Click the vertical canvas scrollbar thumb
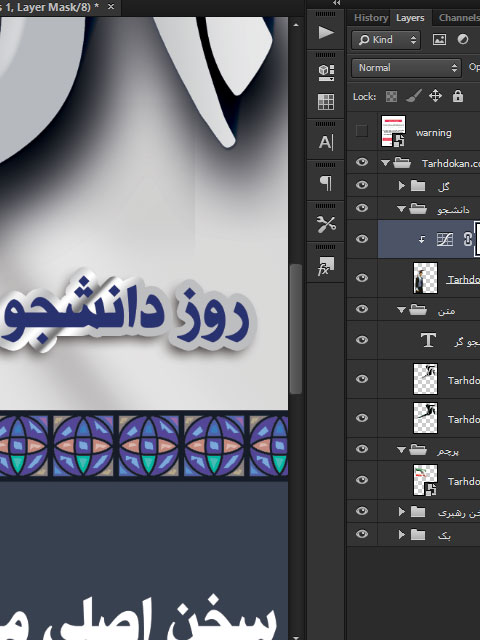The image size is (480, 640). (x=296, y=329)
